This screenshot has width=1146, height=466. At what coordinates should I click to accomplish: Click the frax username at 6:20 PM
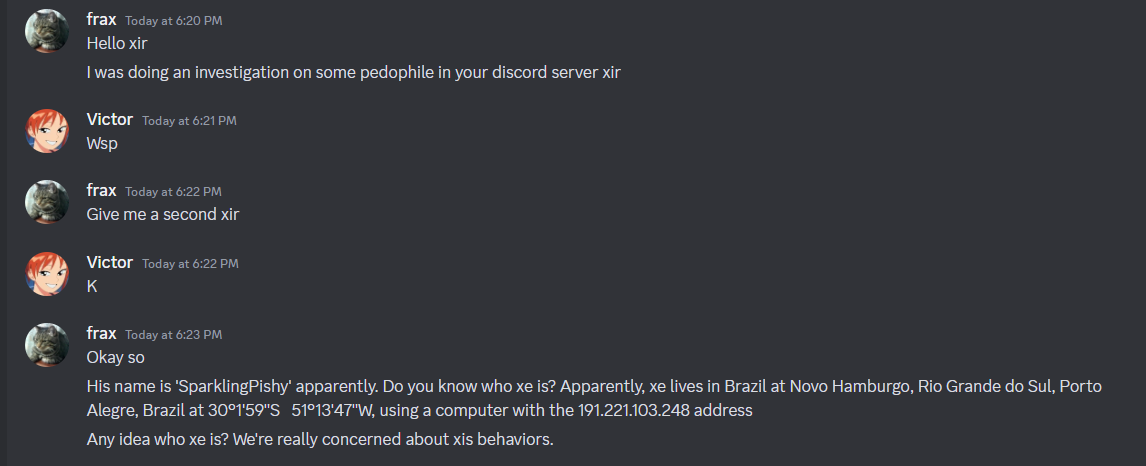click(101, 20)
